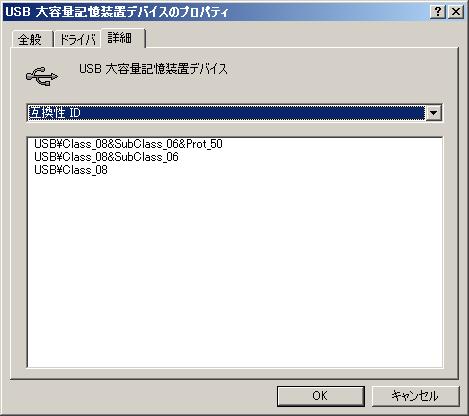This screenshot has height=416, width=469.
Task: Open the property dropdown arrow
Action: (x=433, y=113)
